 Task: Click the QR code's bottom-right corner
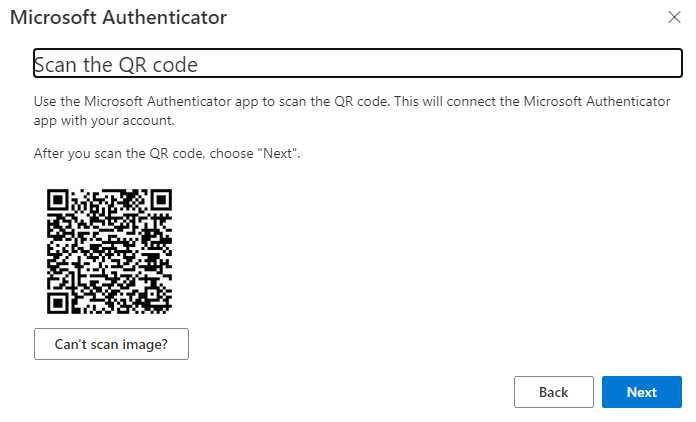click(169, 310)
